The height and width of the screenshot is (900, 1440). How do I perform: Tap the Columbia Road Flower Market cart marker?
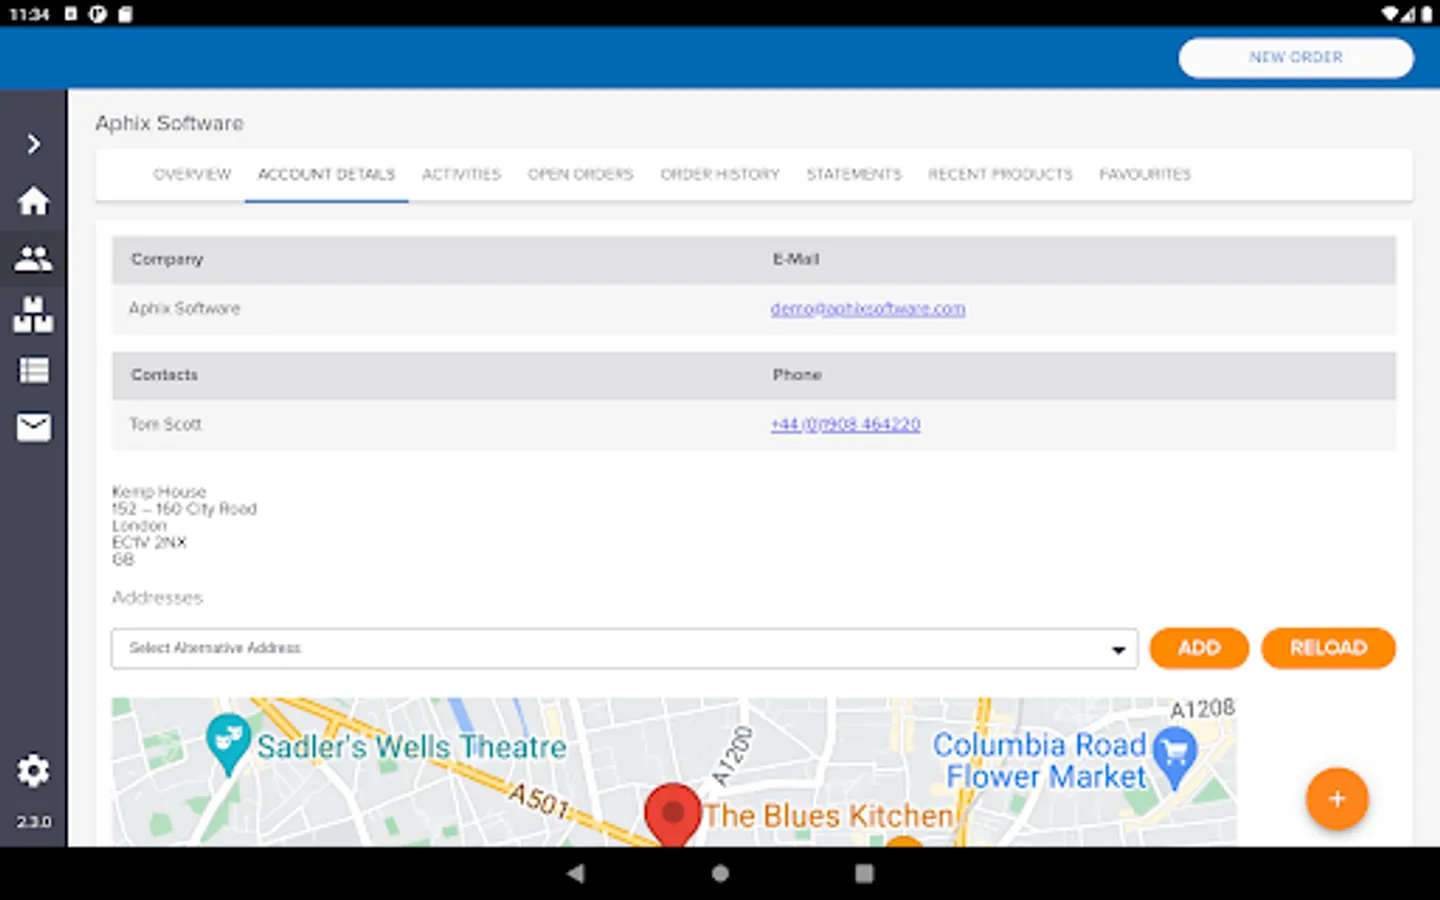pyautogui.click(x=1174, y=757)
